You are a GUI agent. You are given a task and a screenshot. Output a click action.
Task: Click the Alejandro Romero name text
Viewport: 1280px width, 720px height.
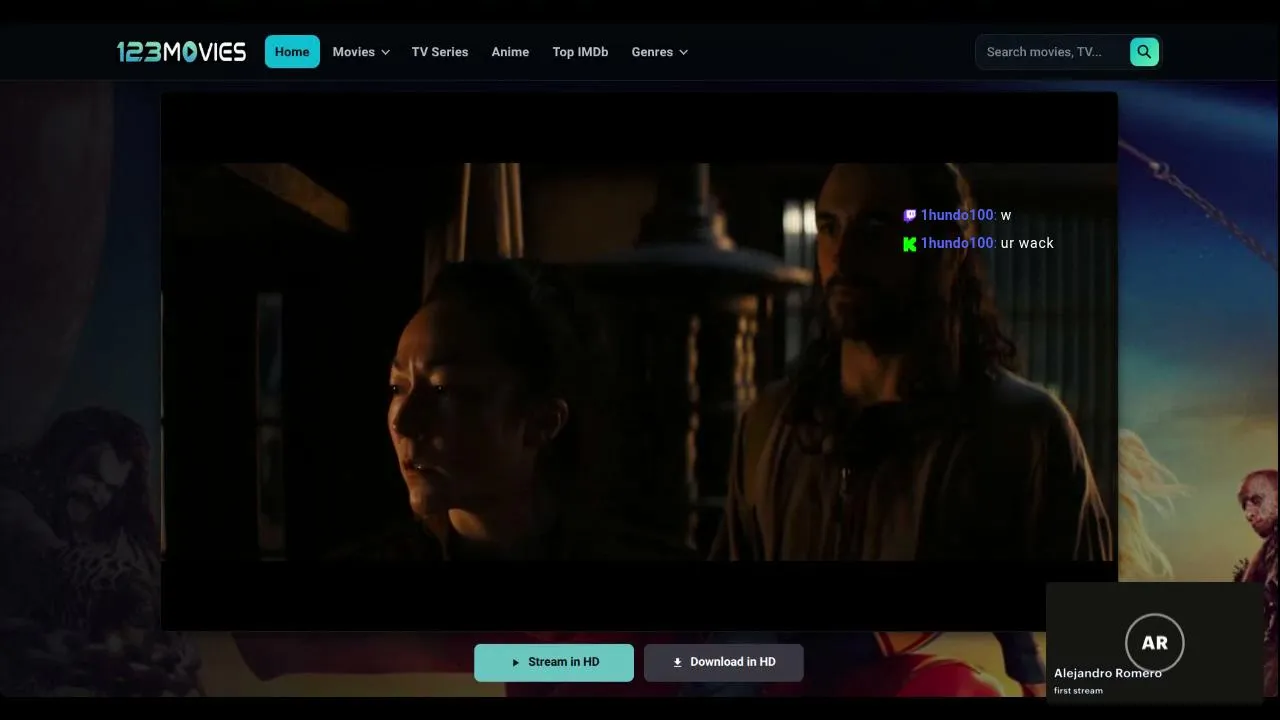click(1108, 673)
